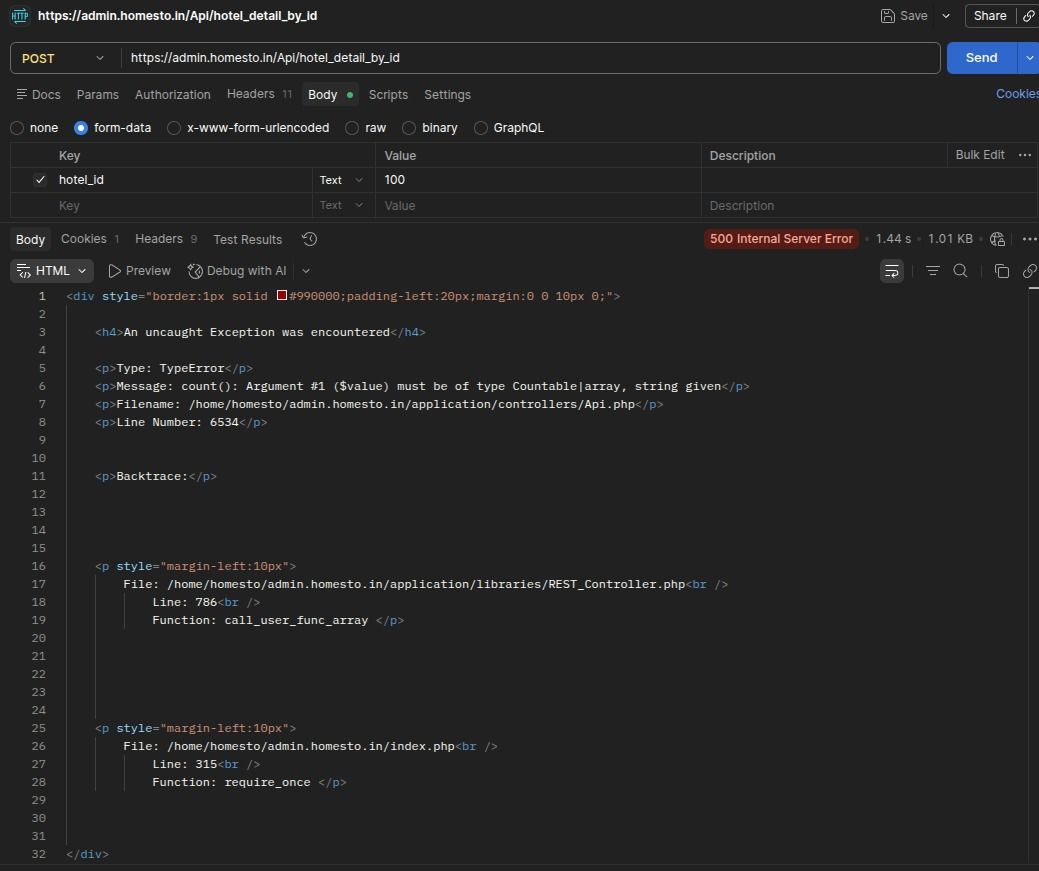1039x871 pixels.
Task: Search the response body with magnifier icon
Action: [x=960, y=271]
